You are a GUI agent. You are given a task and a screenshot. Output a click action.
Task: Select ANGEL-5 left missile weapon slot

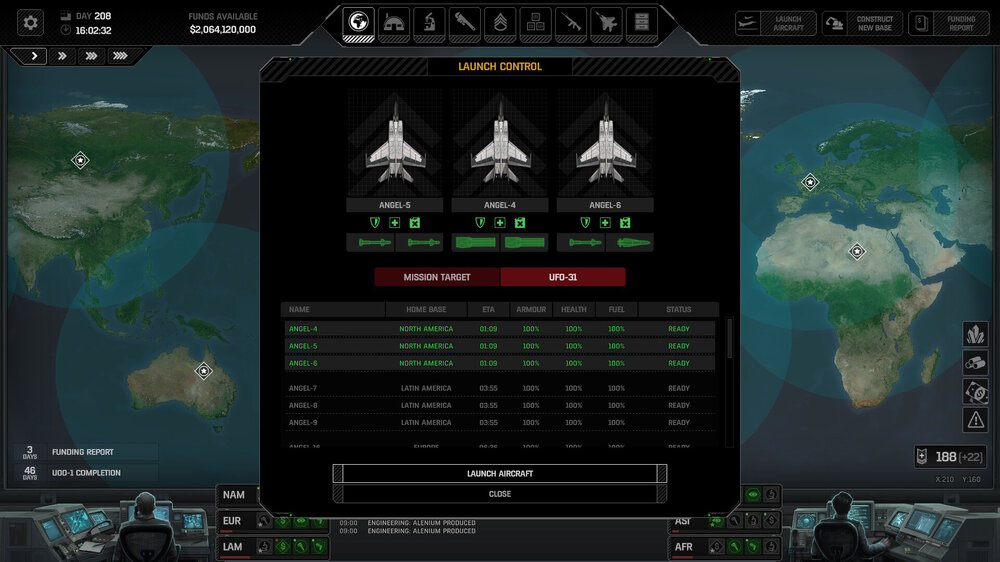tap(371, 242)
